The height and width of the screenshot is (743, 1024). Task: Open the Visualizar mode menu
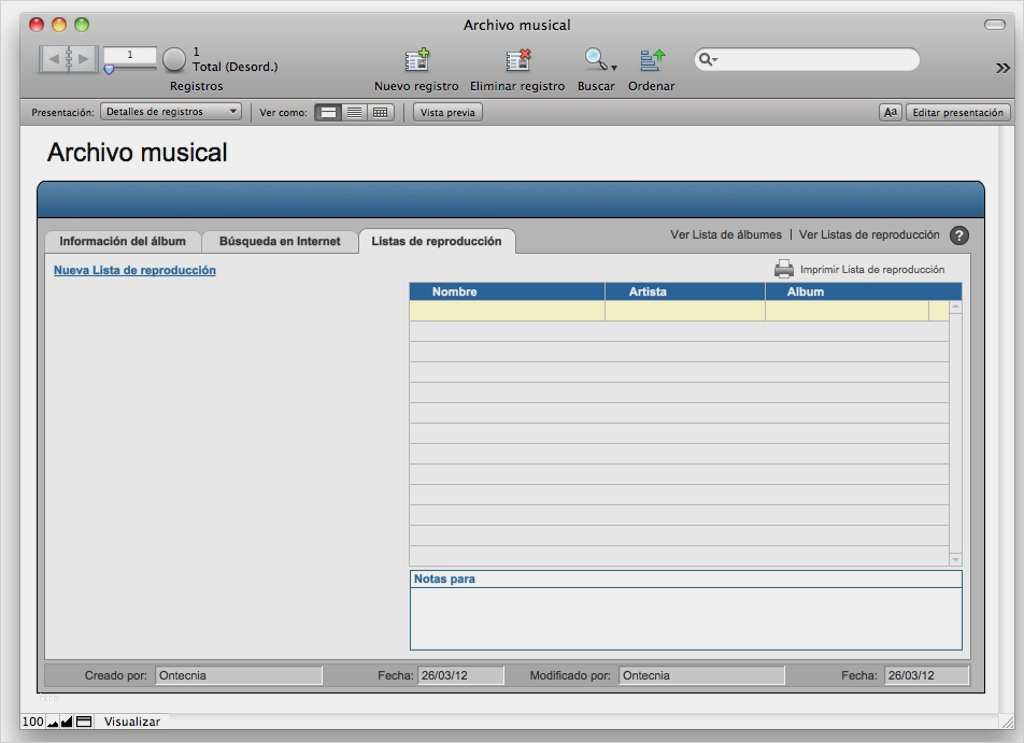131,721
